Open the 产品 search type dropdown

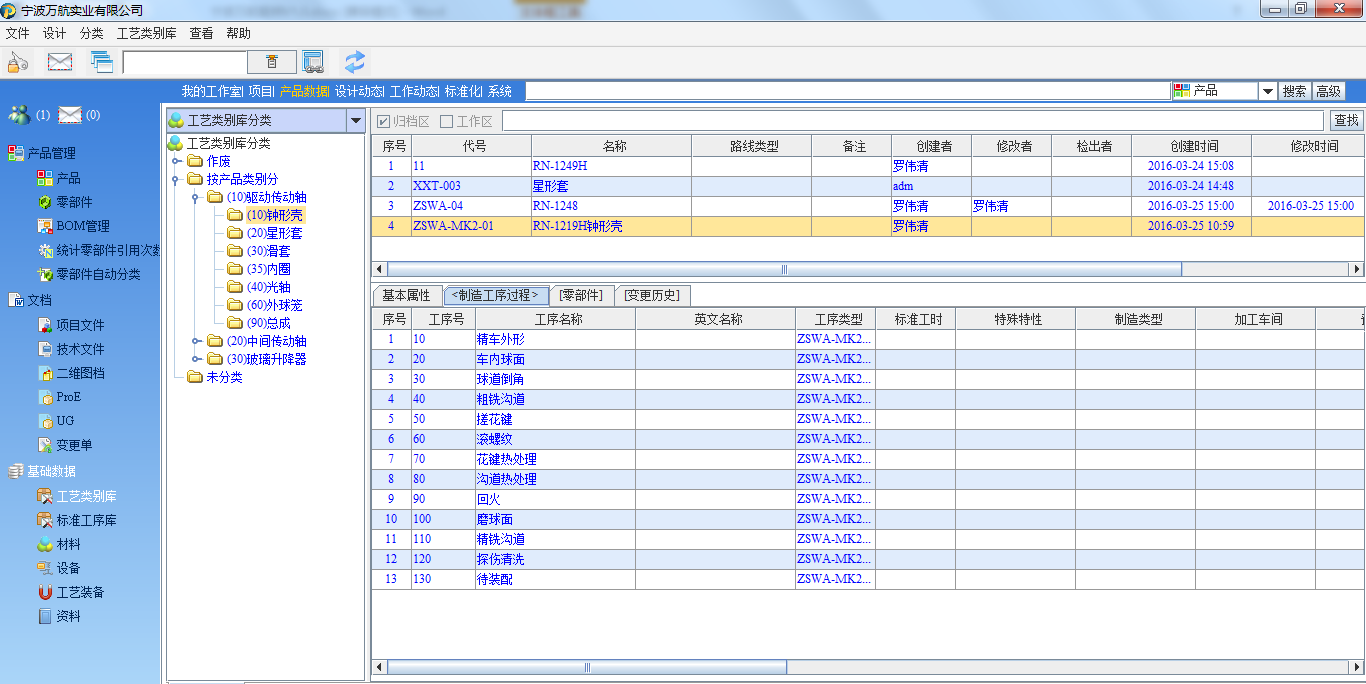point(1267,91)
